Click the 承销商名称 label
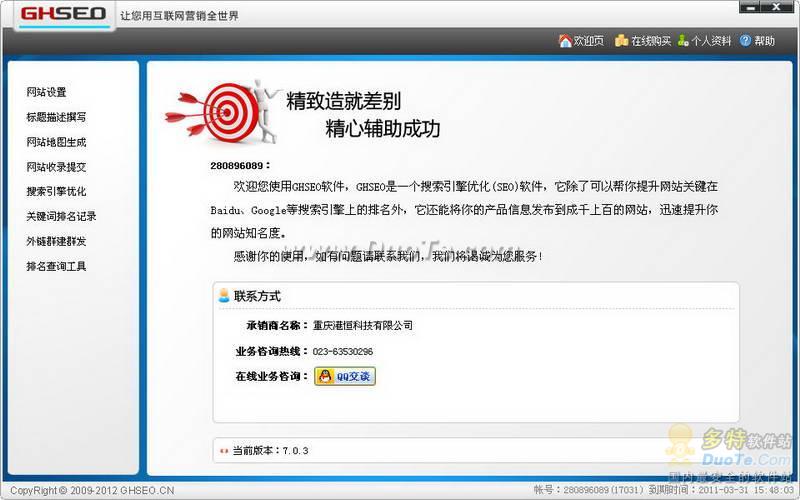800x500 pixels. coord(277,326)
